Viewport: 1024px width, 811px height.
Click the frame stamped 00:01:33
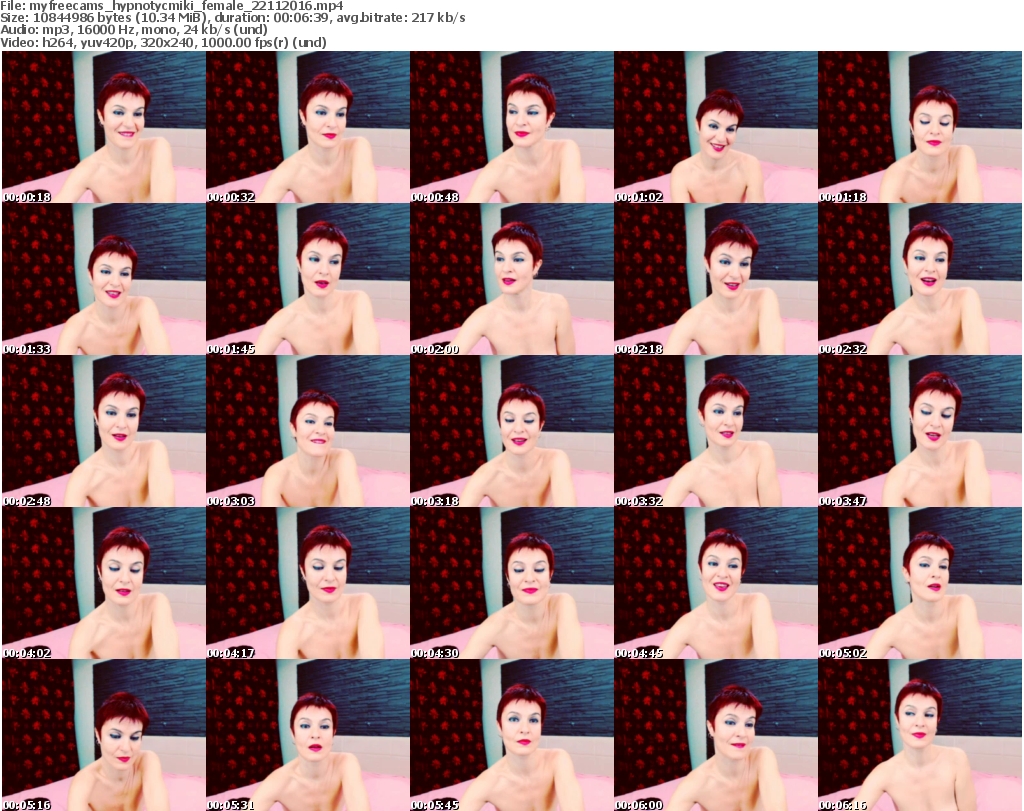[104, 279]
